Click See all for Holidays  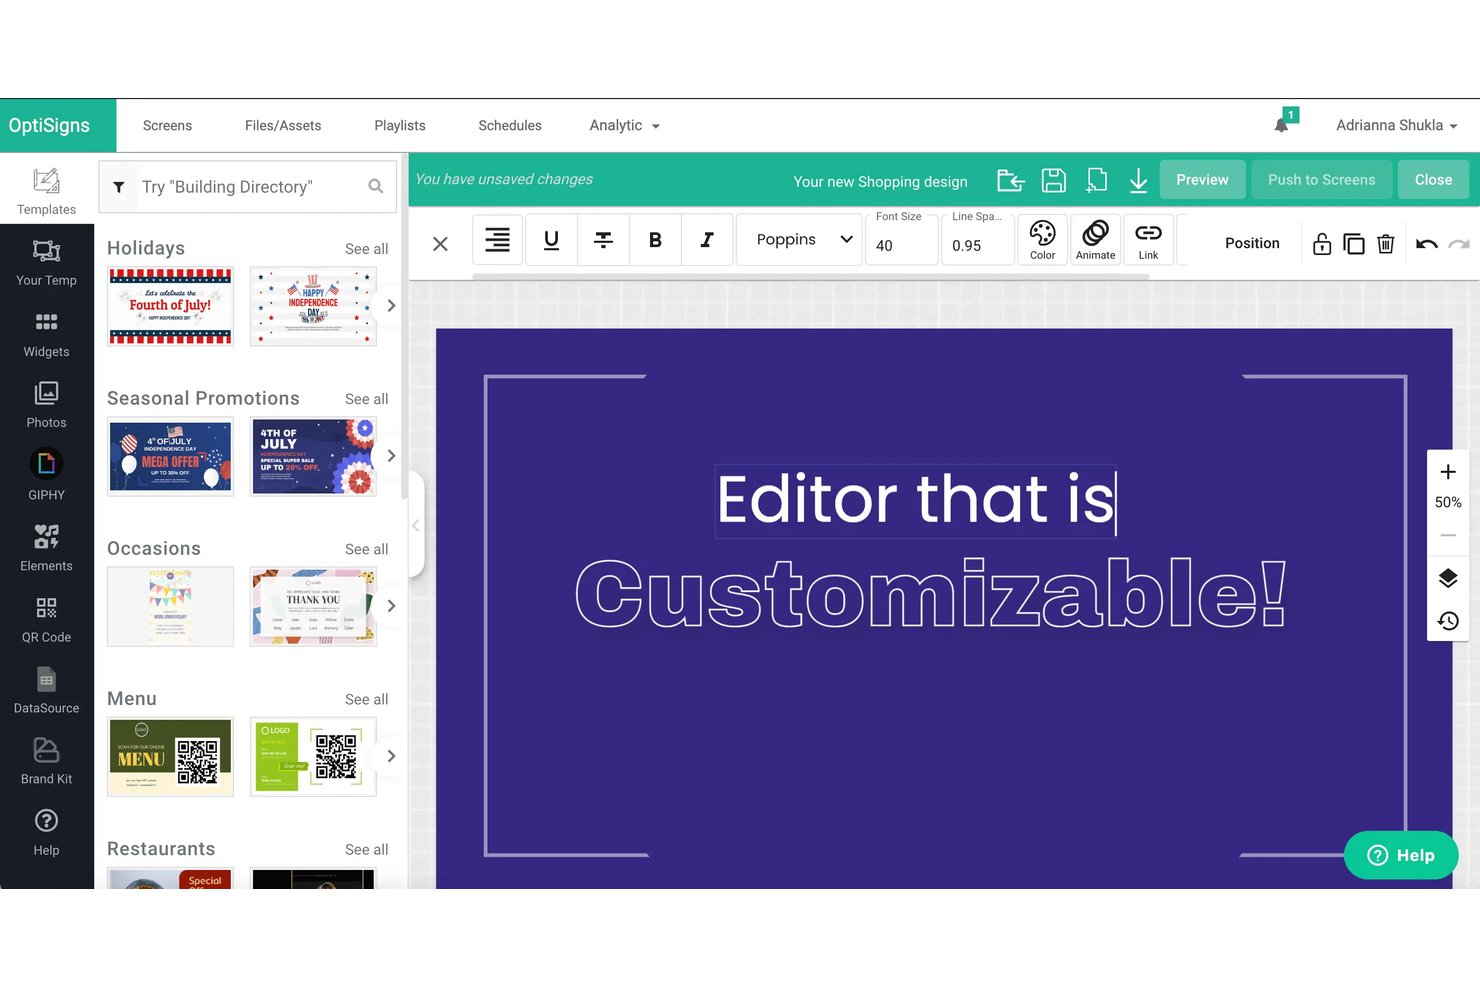click(367, 249)
